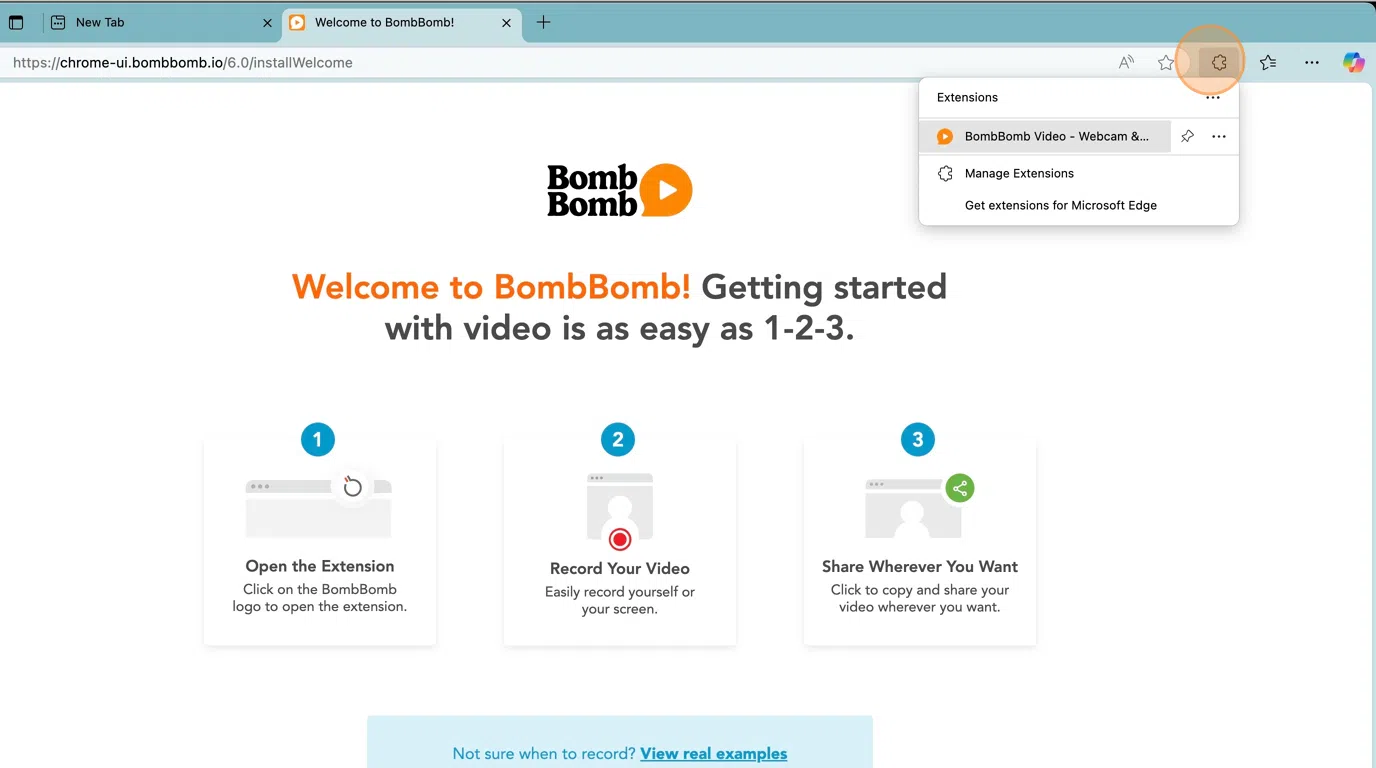Select the Welcome to BombBomb! tab
The width and height of the screenshot is (1376, 768).
(400, 22)
